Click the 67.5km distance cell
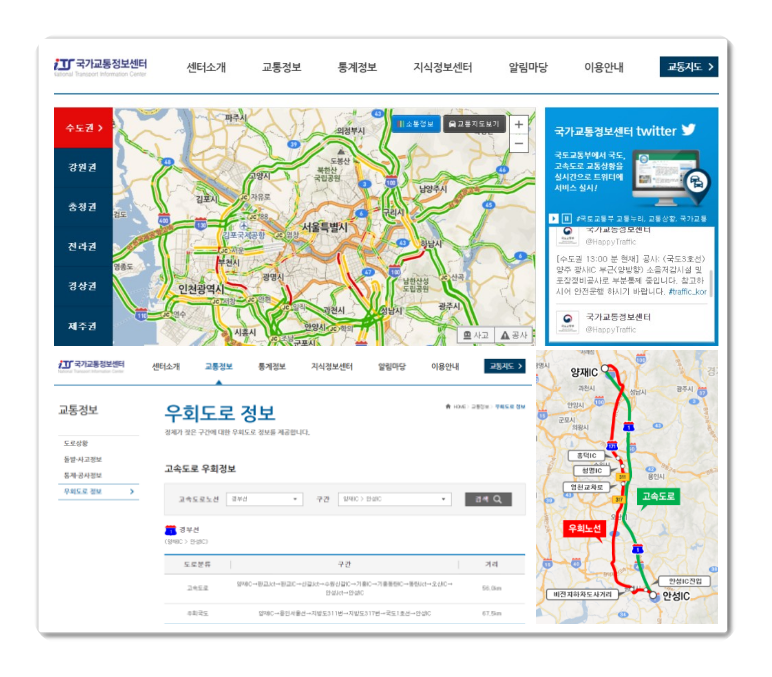Viewport: 772px width, 677px height. (x=491, y=613)
